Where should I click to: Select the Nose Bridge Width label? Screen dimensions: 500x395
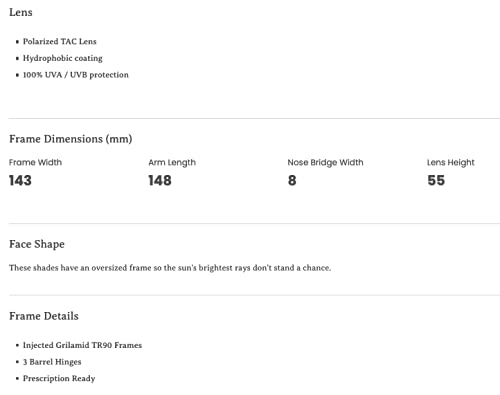[325, 163]
